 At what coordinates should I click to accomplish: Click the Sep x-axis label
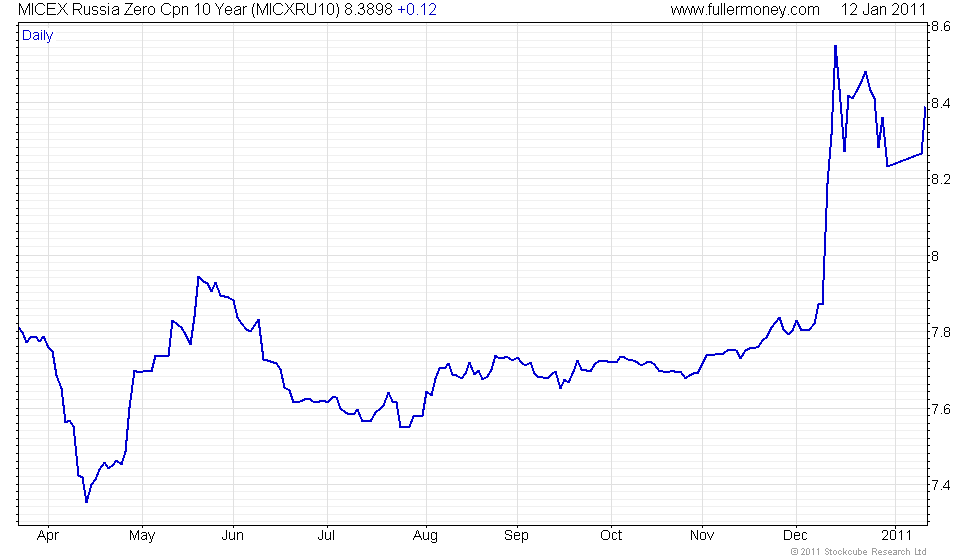(517, 536)
